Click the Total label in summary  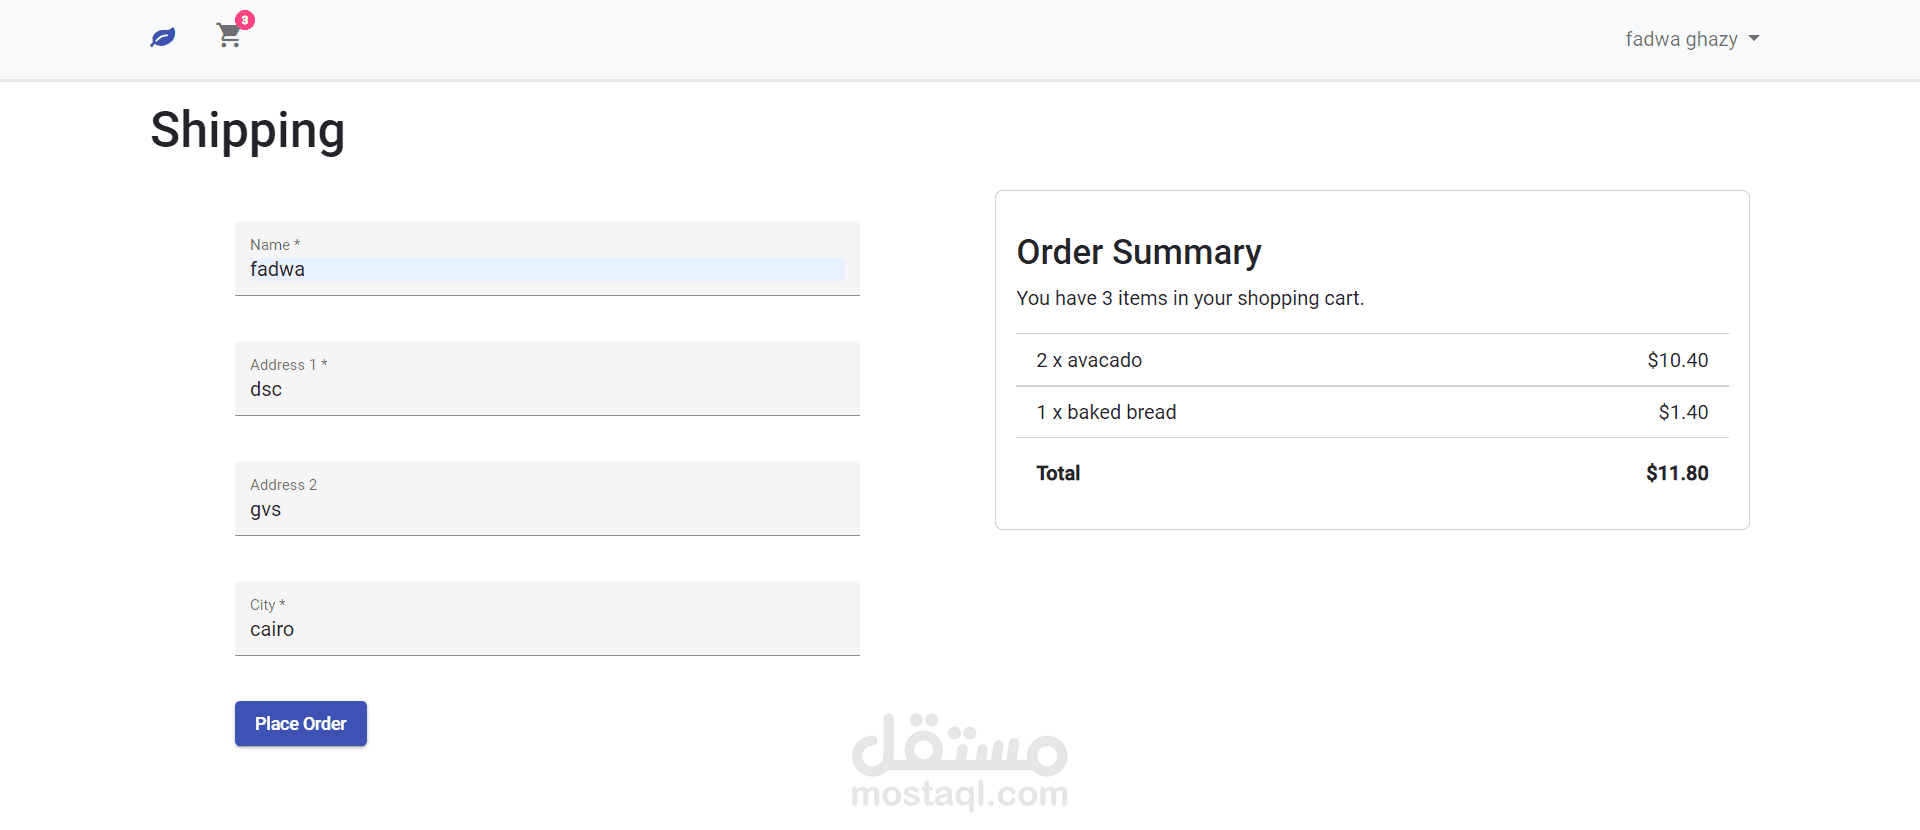point(1058,473)
